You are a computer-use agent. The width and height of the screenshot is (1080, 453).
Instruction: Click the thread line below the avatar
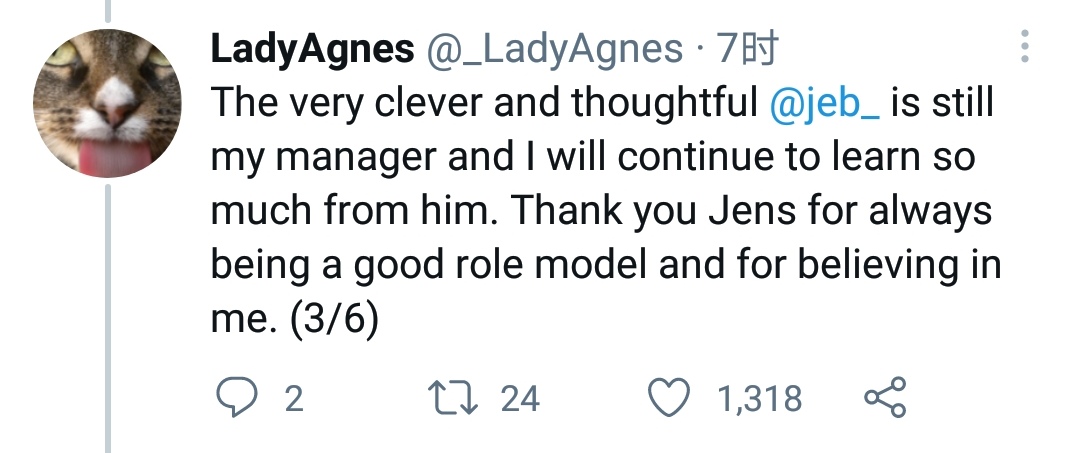point(107,320)
